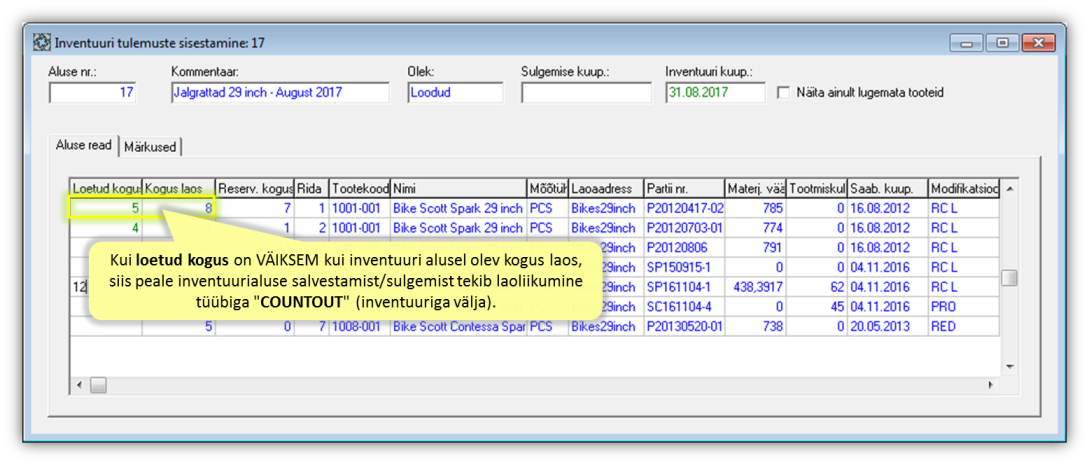
Task: Click the horizontal scrollbar right arrow
Action: (x=990, y=385)
